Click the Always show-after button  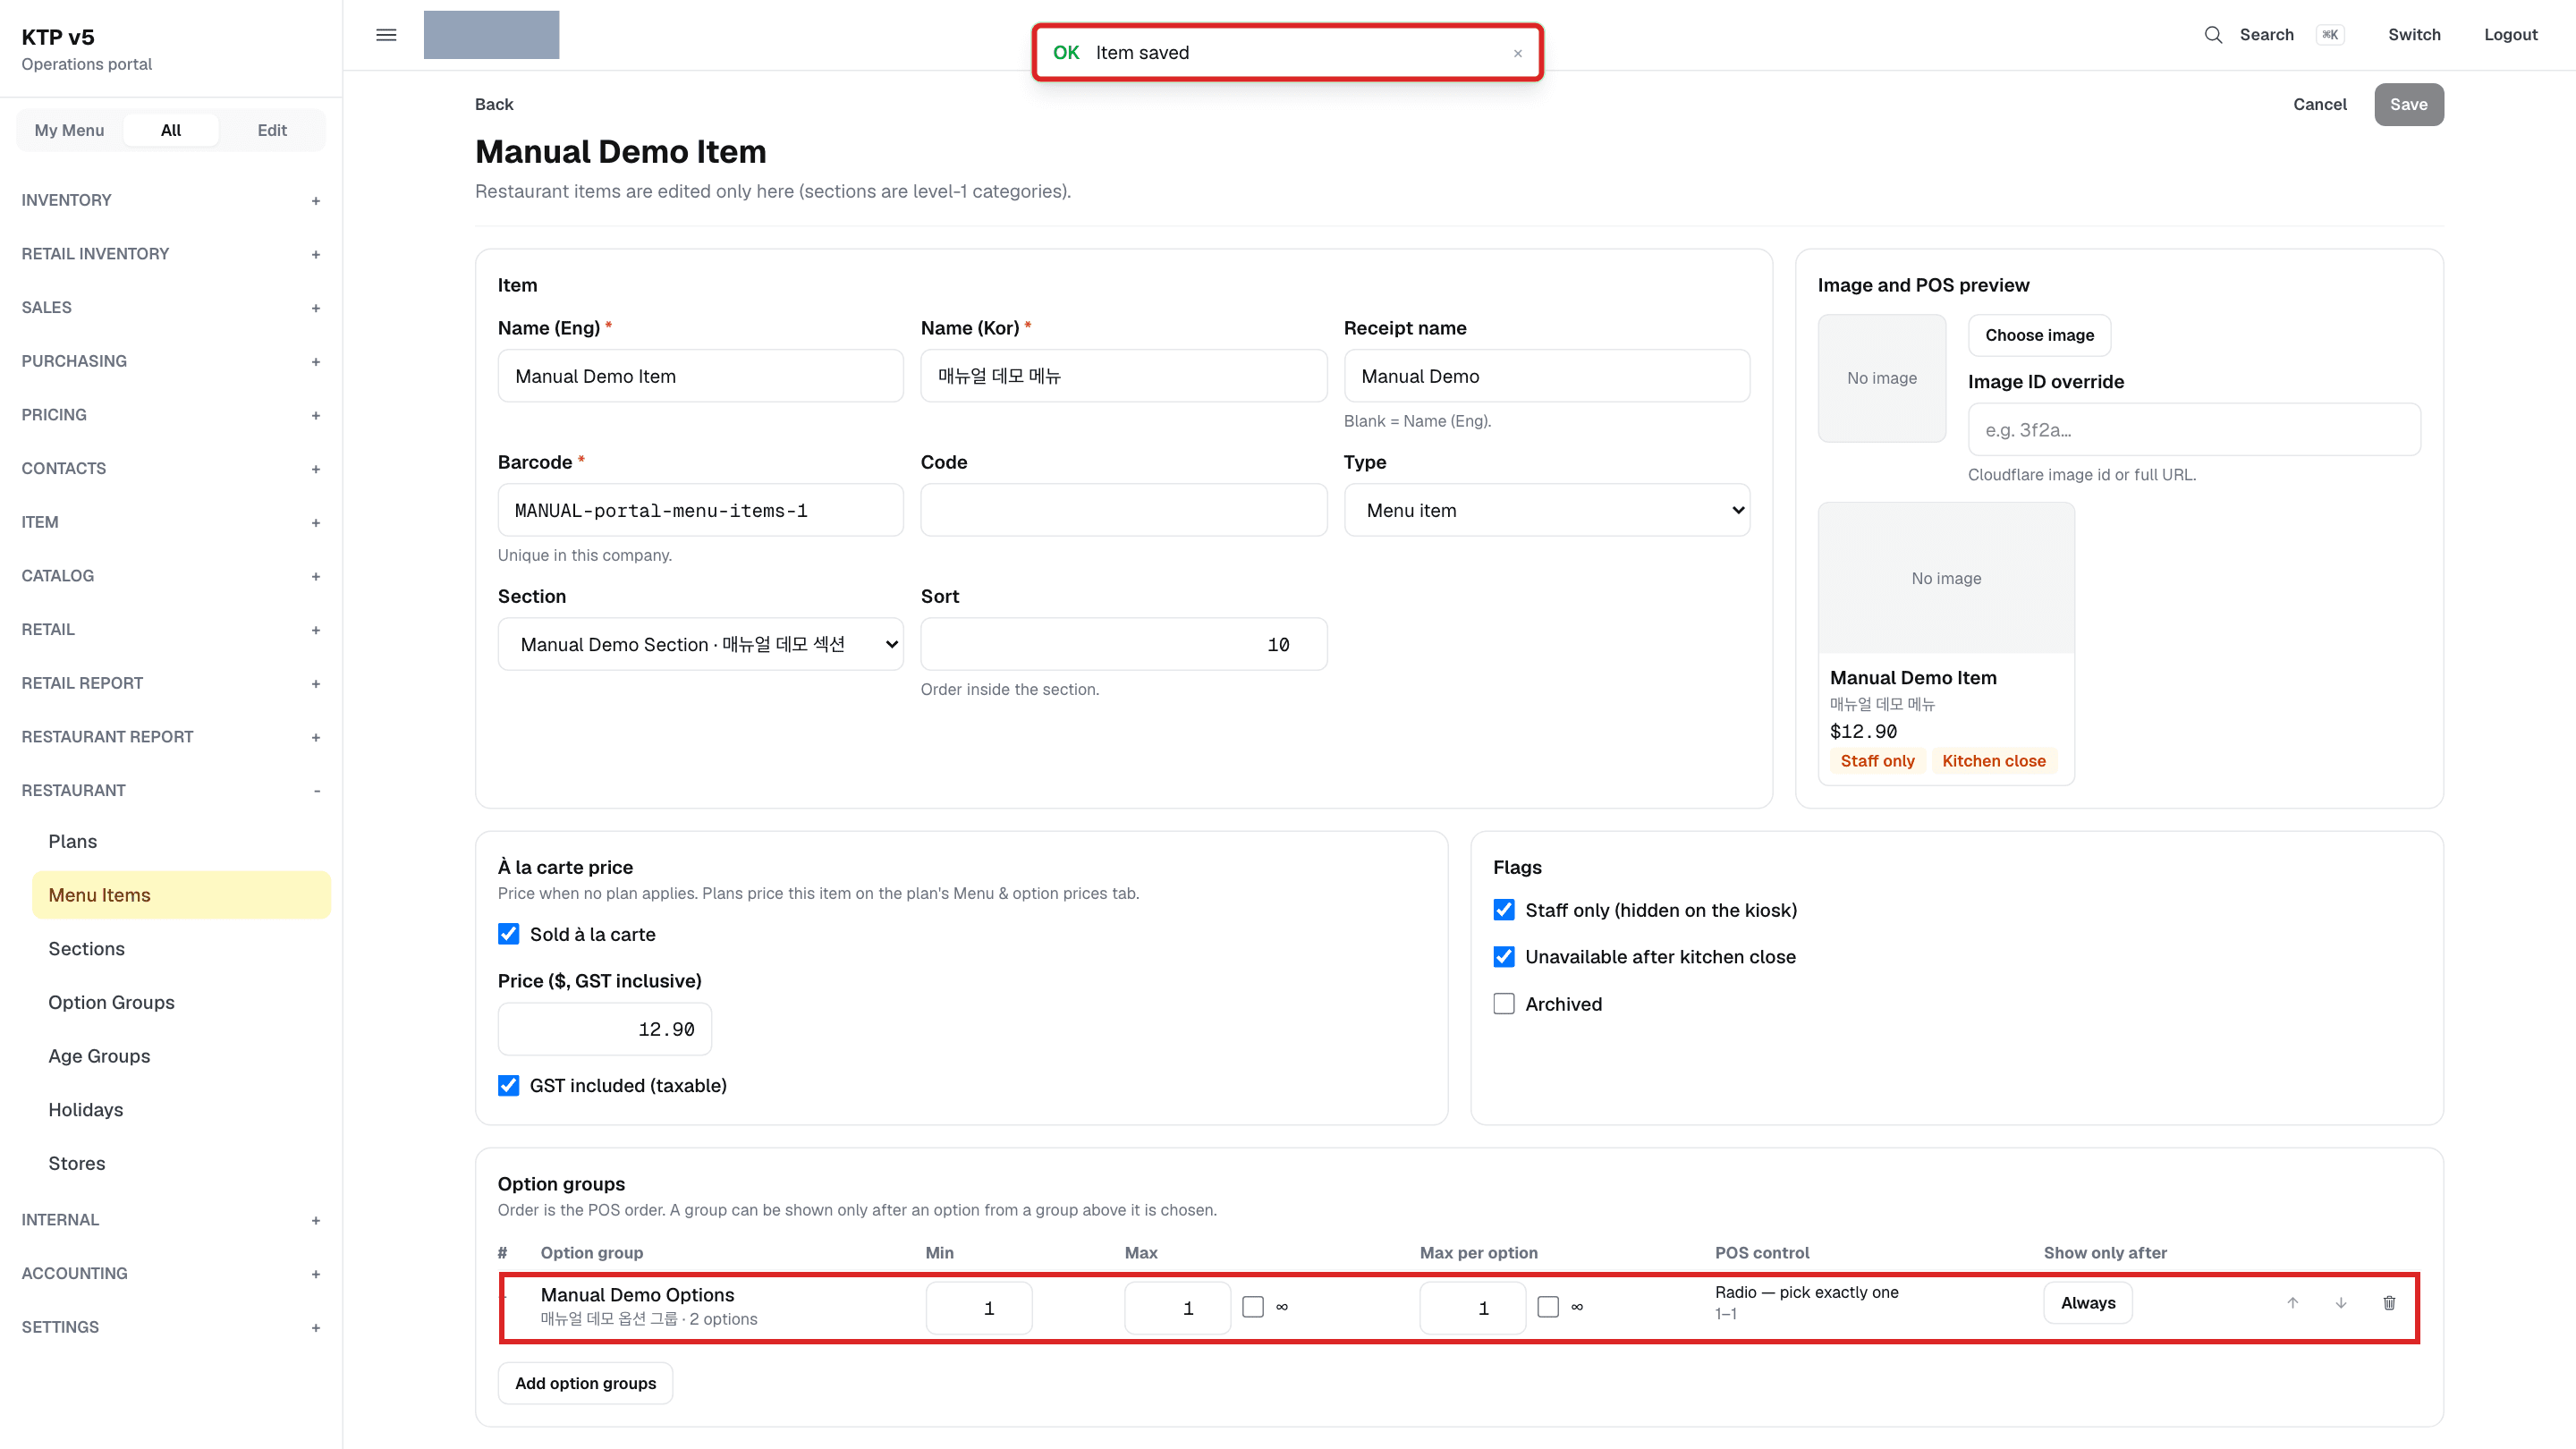[x=2087, y=1303]
